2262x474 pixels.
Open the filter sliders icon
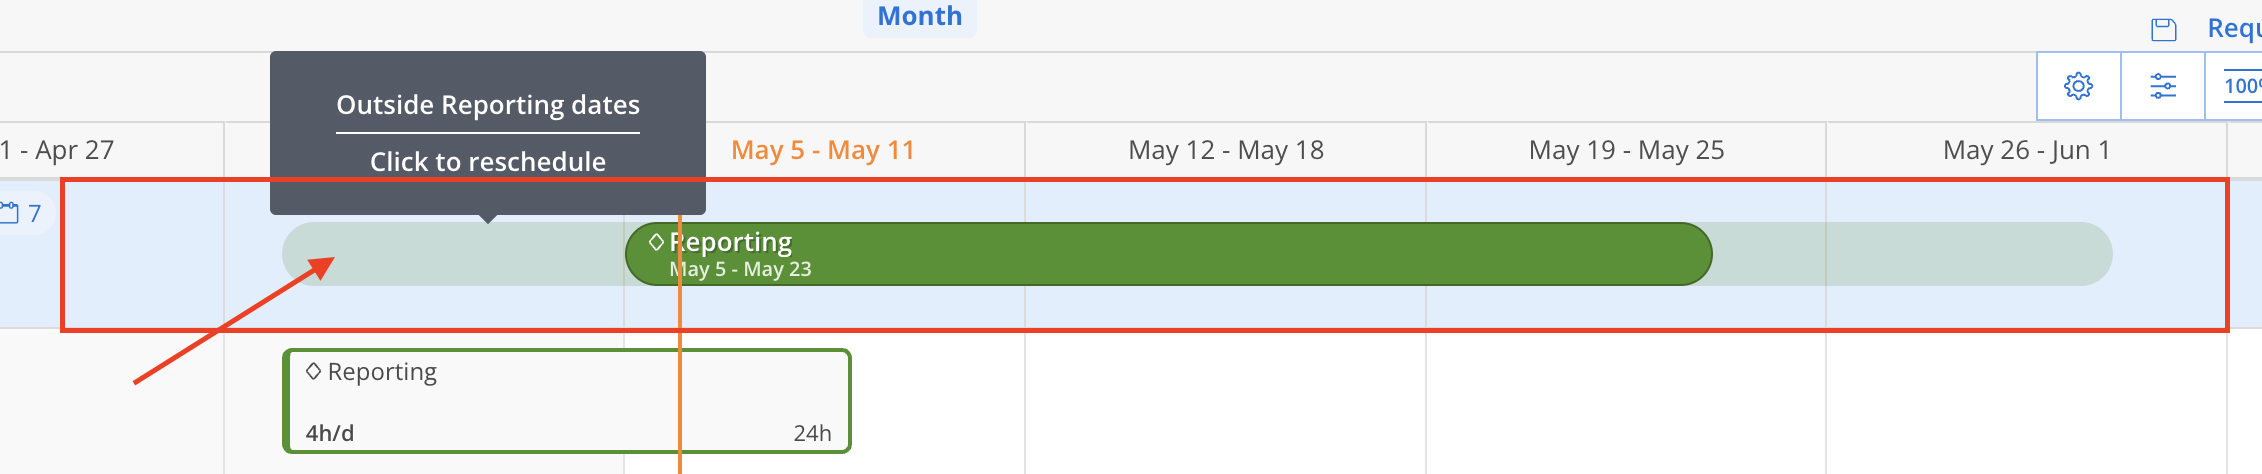(2163, 86)
